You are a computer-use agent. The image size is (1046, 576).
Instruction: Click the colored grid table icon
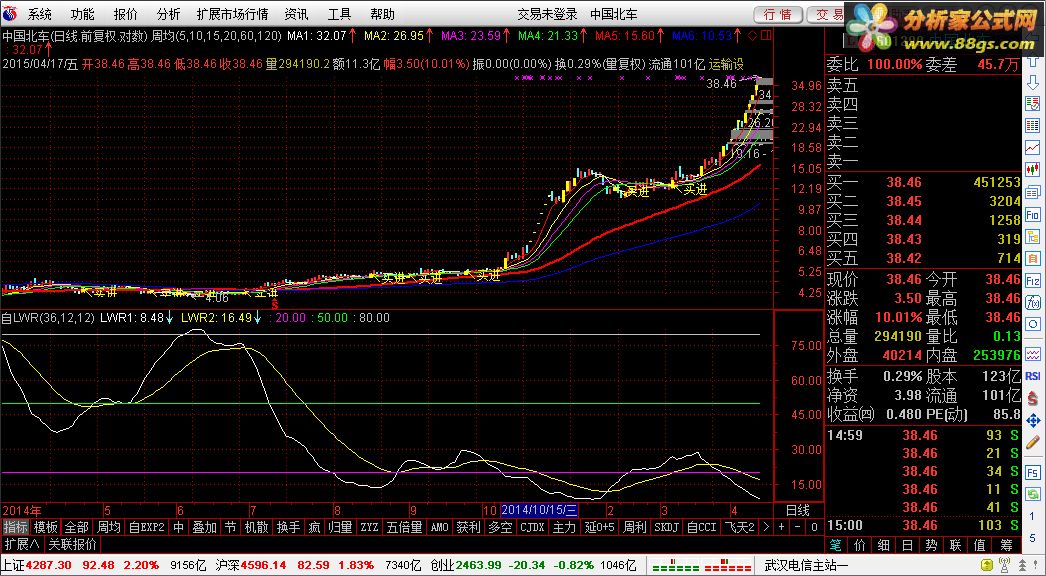[x=1033, y=125]
